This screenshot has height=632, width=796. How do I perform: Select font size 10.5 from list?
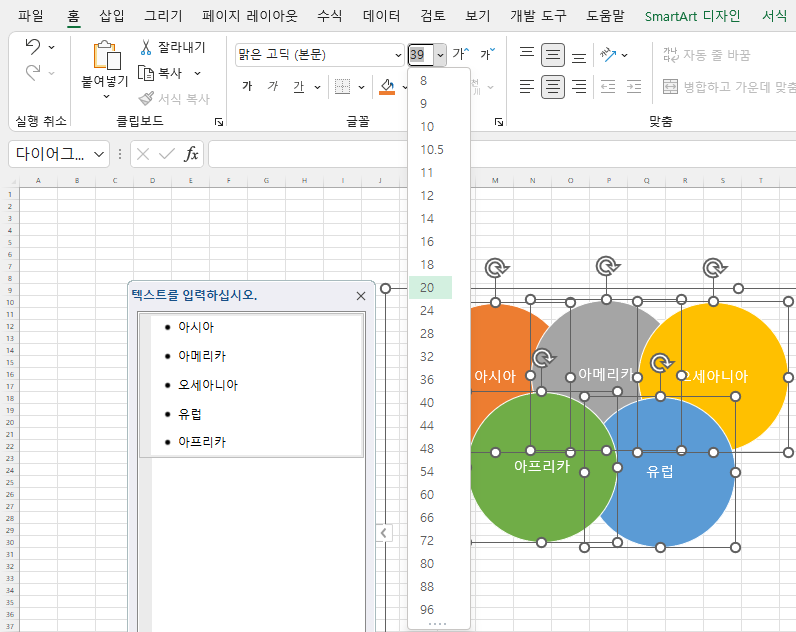pyautogui.click(x=430, y=150)
